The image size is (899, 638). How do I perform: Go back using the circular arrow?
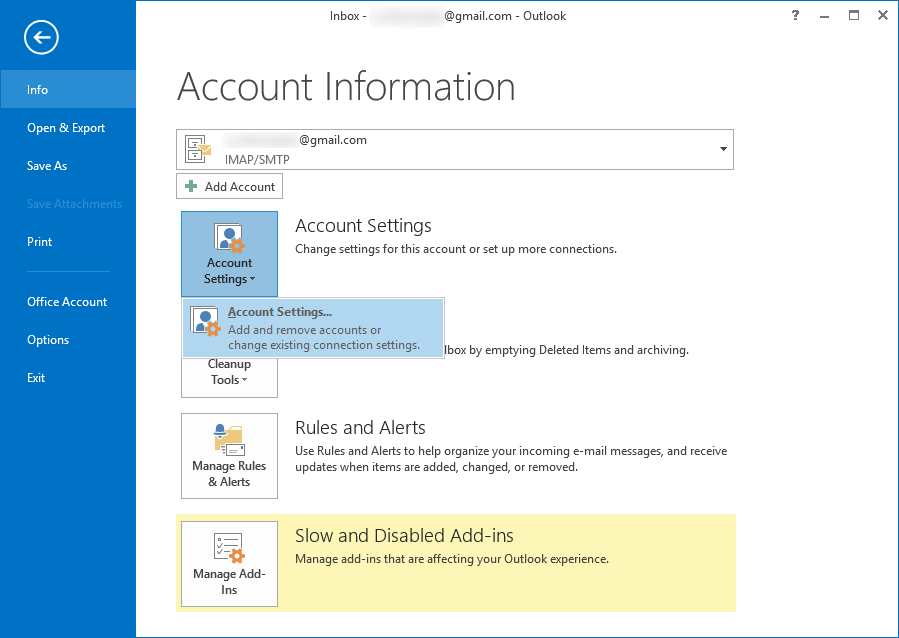click(x=41, y=38)
